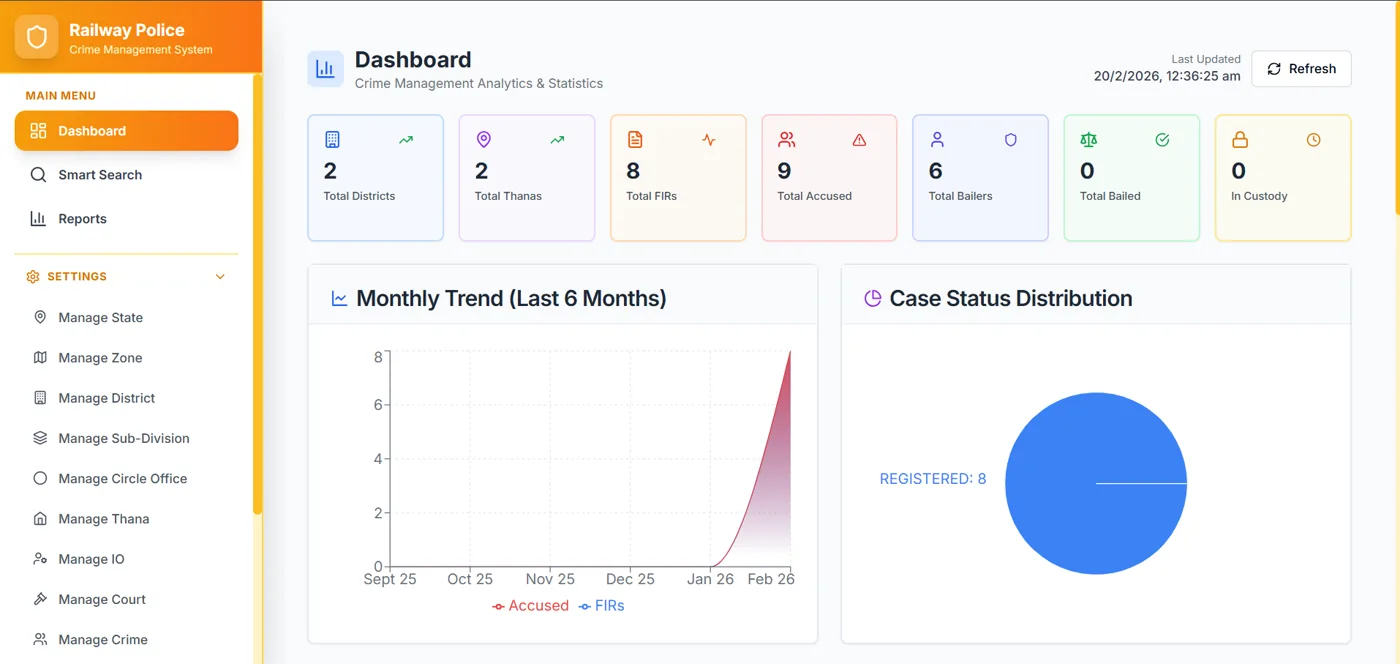The height and width of the screenshot is (664, 1400).
Task: Click the Manage State pin icon
Action: tap(40, 317)
